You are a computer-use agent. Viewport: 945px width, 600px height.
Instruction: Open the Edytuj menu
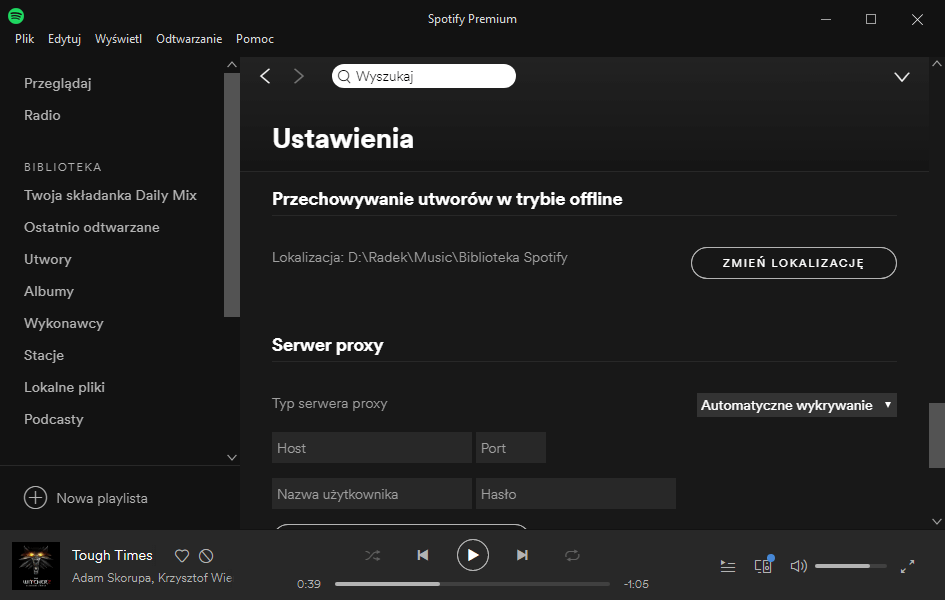pos(64,39)
